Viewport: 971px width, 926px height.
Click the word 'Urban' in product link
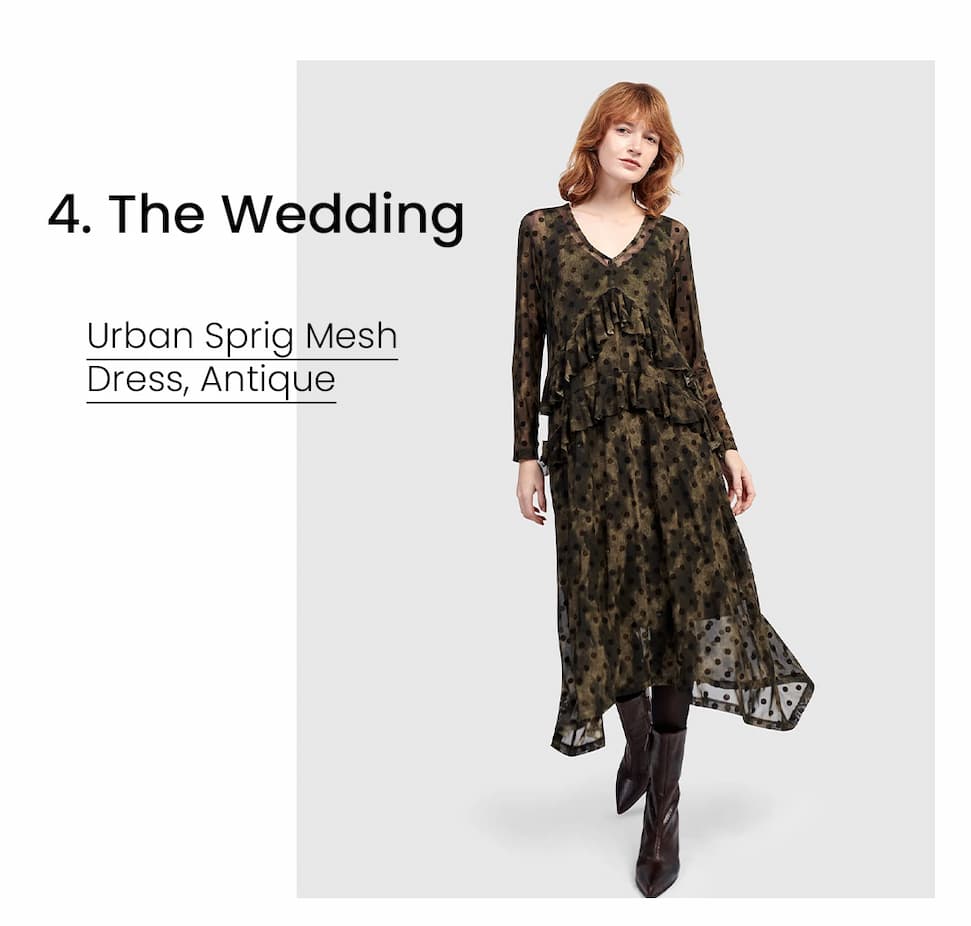tap(140, 336)
